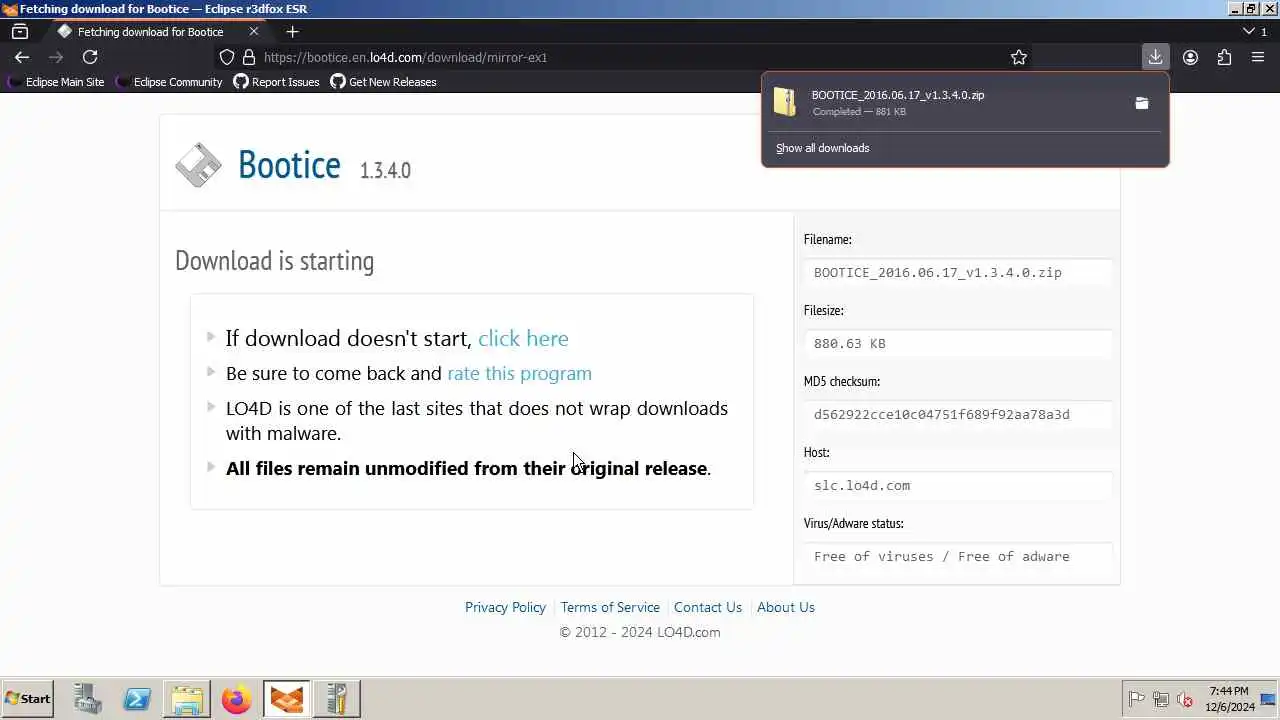
Task: Expand the list all tabs chevron
Action: coord(1248,31)
